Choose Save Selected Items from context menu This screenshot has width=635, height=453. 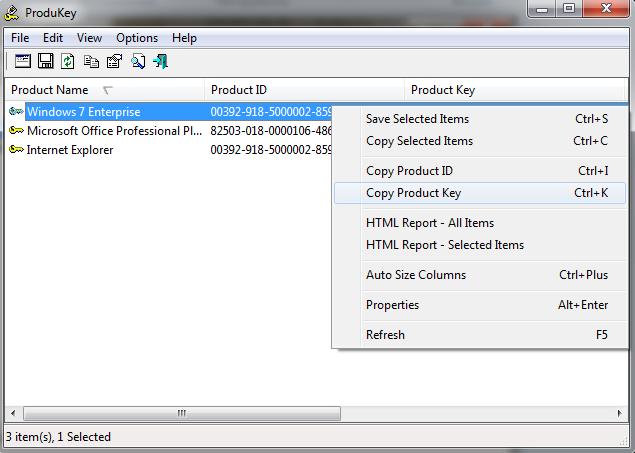(x=480, y=119)
